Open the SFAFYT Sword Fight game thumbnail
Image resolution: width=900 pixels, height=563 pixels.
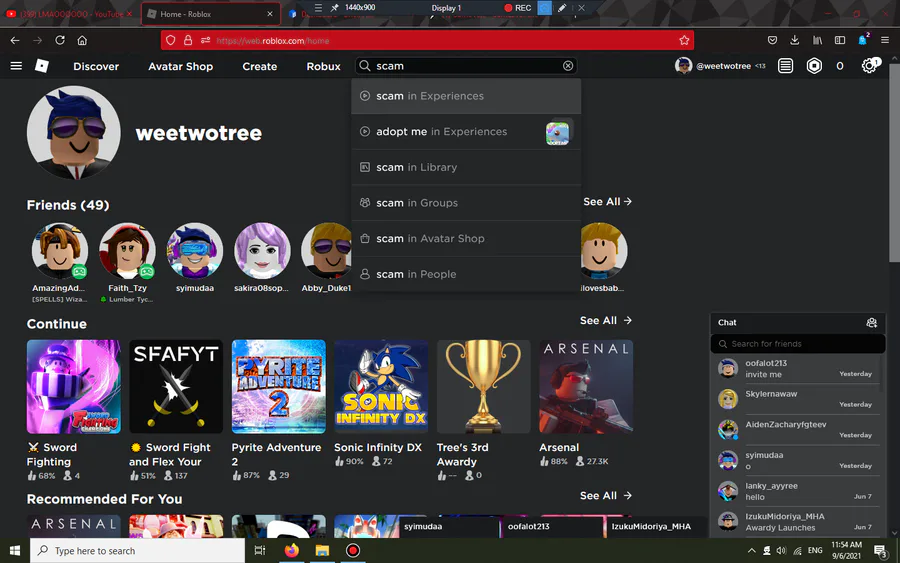point(176,386)
